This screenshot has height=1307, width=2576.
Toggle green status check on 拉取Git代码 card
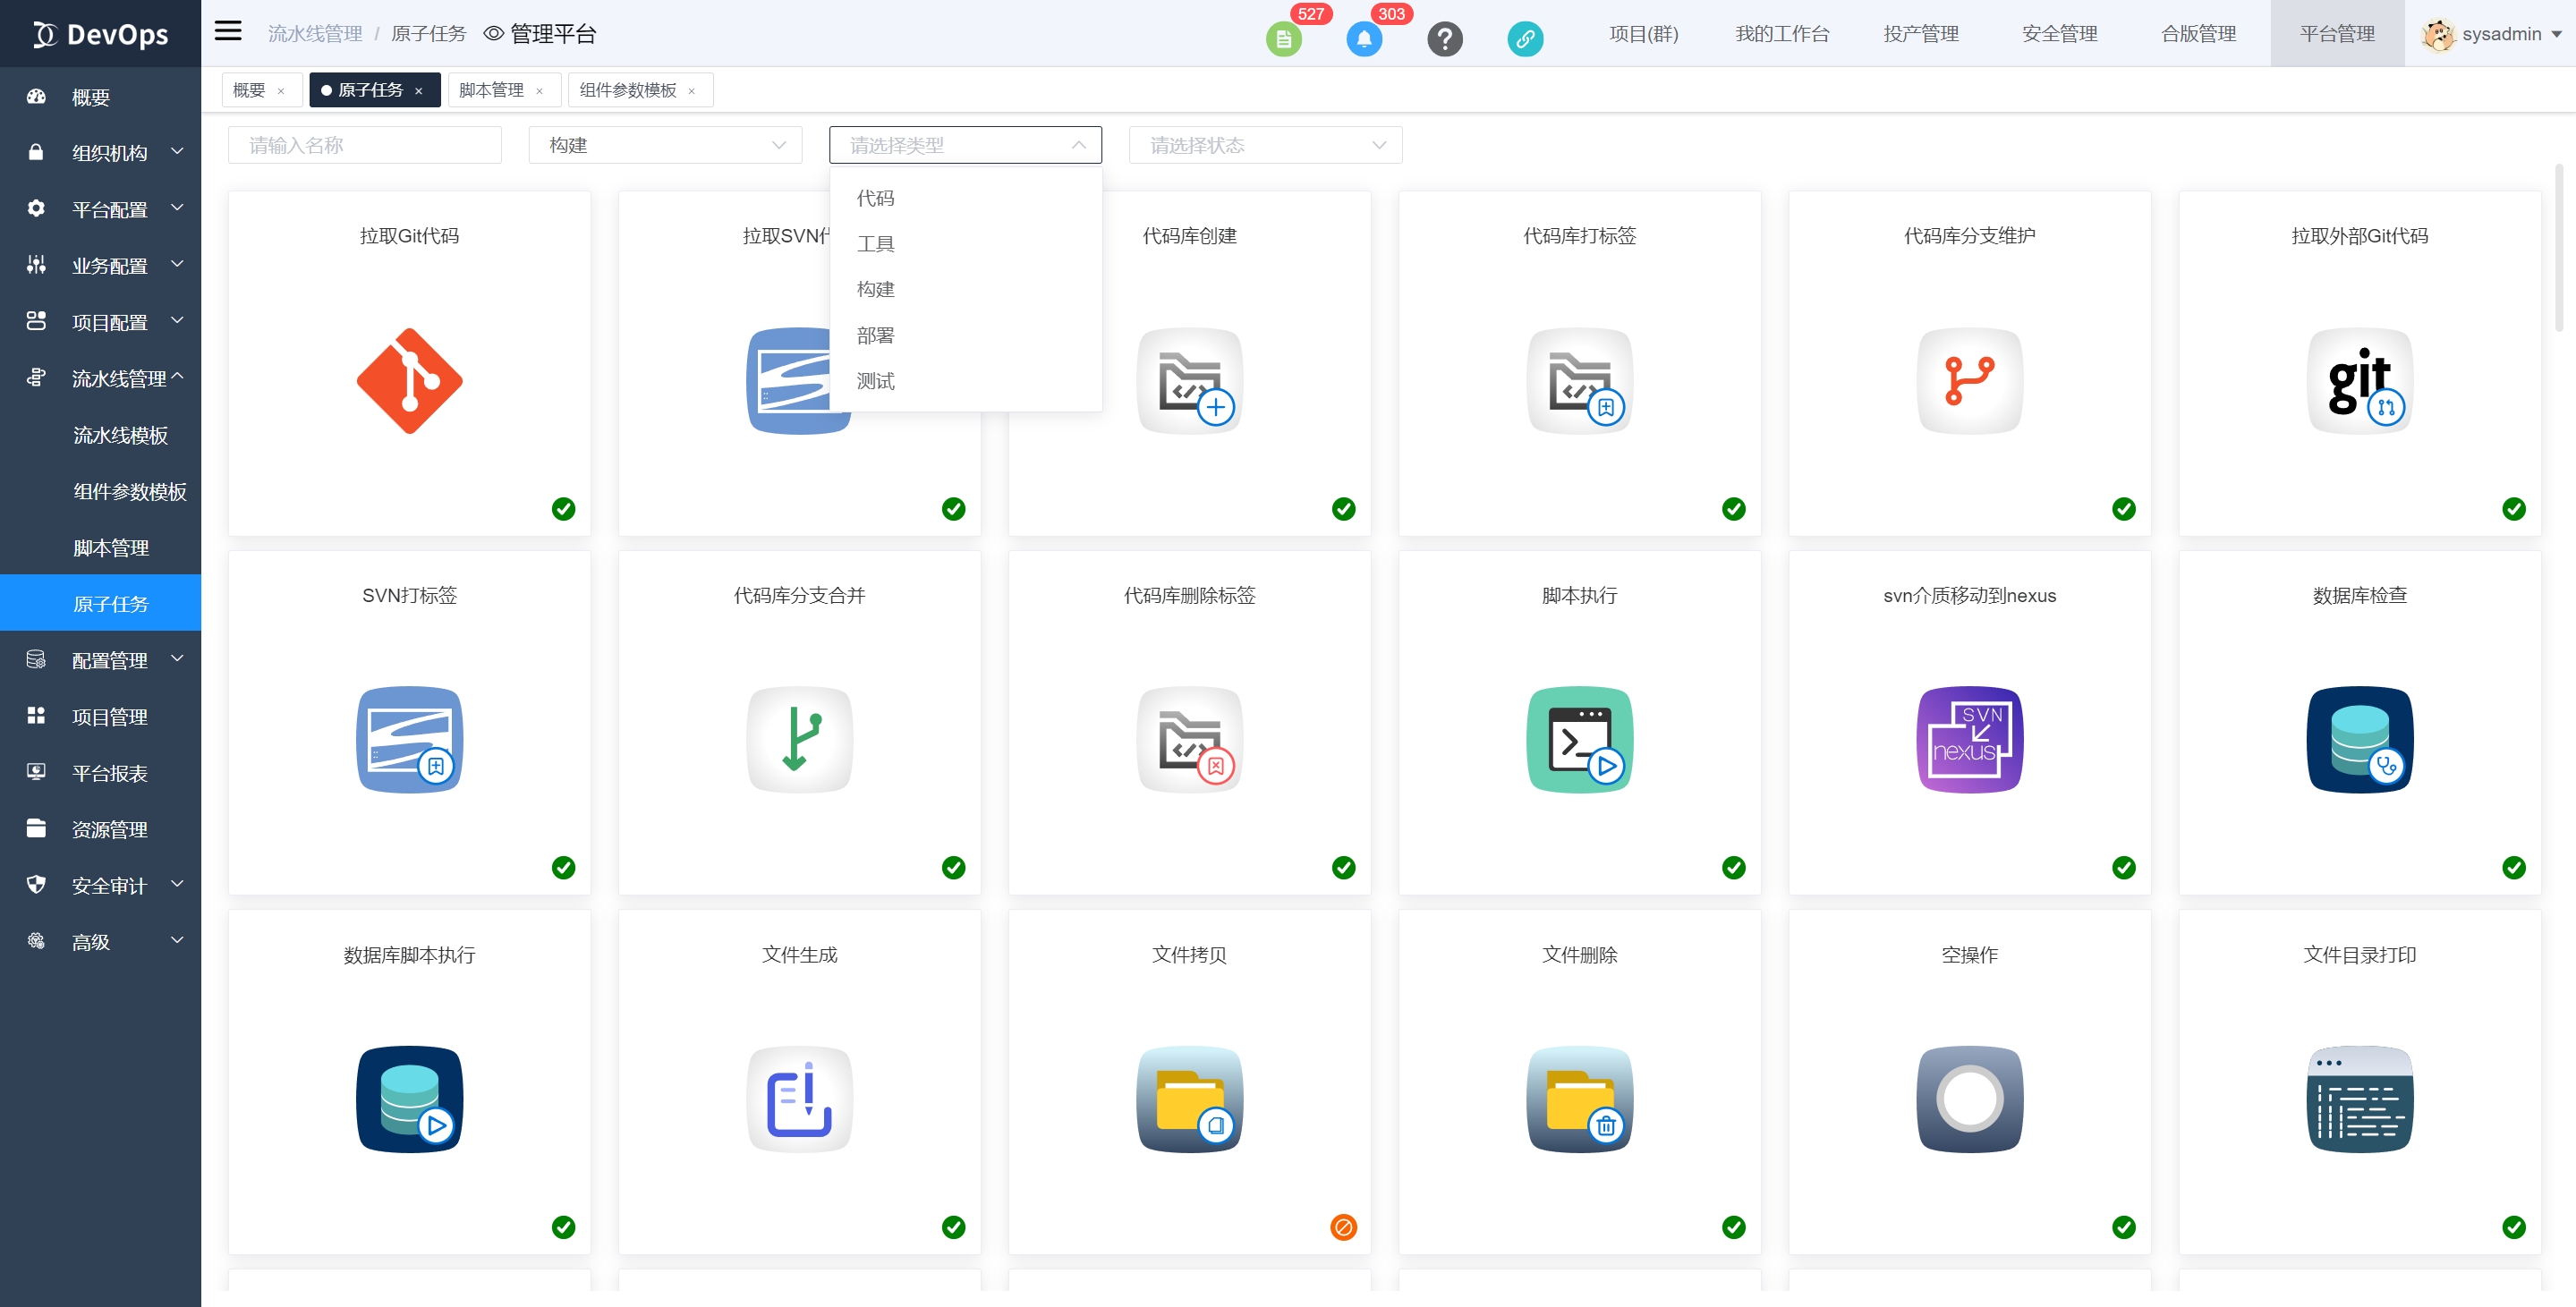pyautogui.click(x=563, y=509)
